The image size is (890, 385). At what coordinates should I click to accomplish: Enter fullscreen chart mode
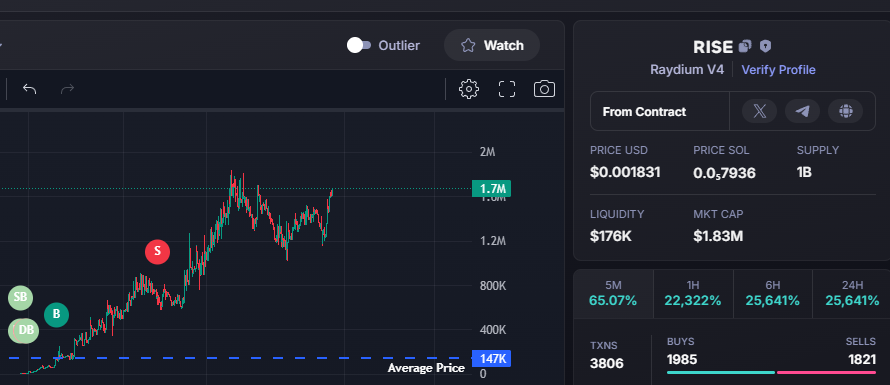point(507,89)
